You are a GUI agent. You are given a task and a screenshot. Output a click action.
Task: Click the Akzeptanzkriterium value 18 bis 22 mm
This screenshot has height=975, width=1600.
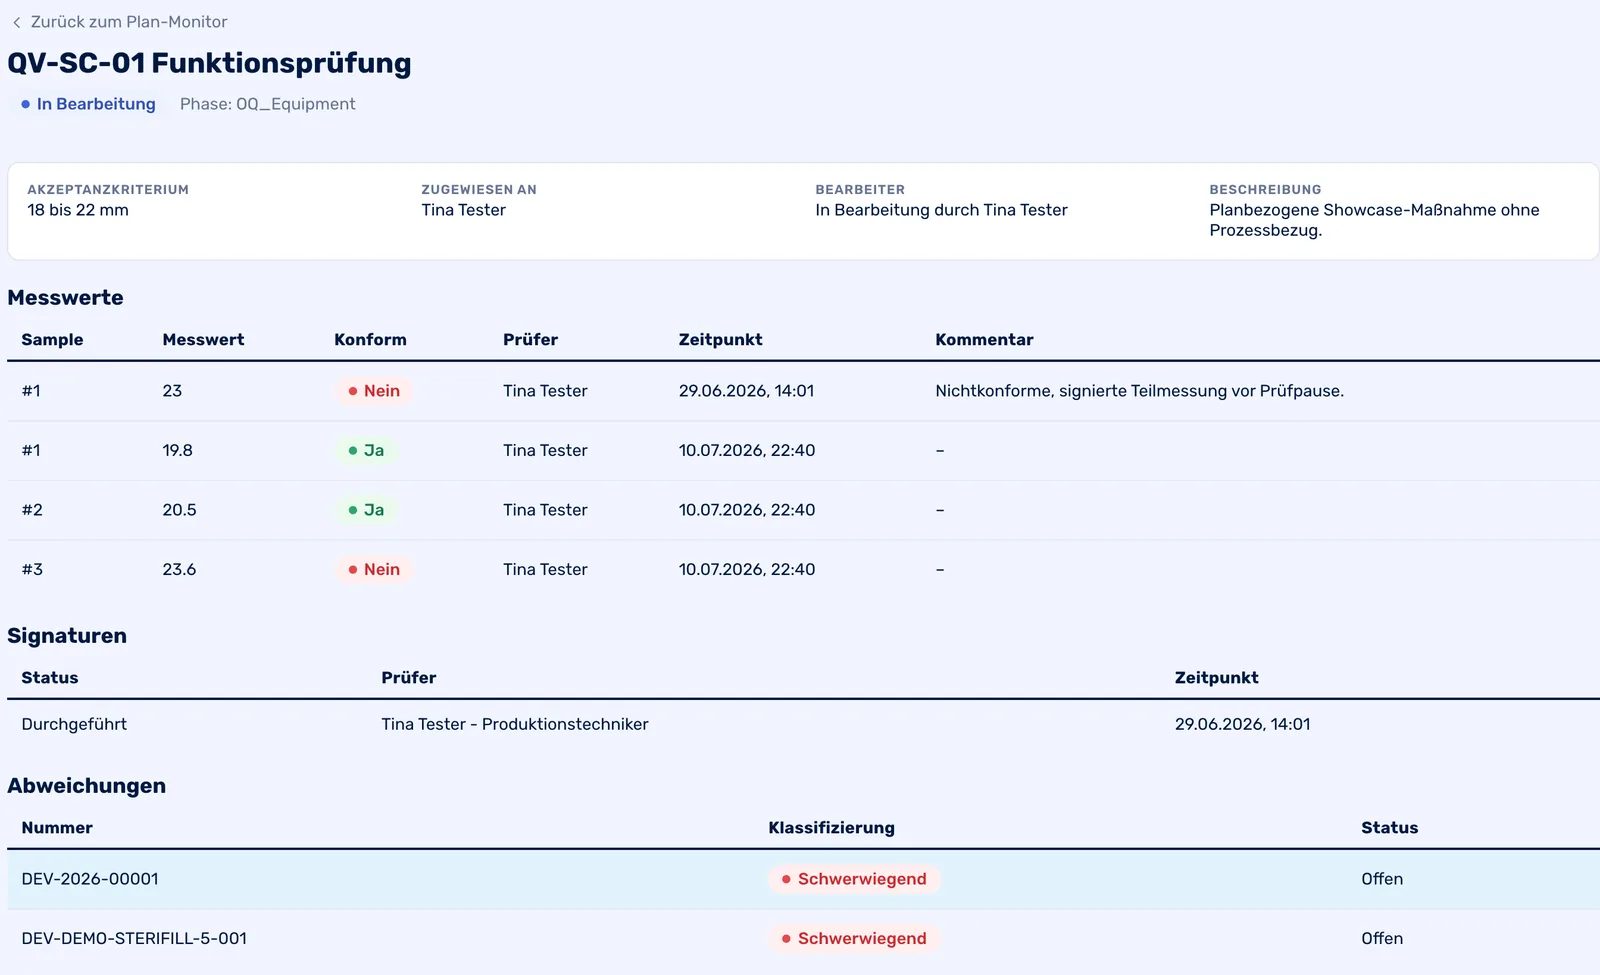point(78,210)
